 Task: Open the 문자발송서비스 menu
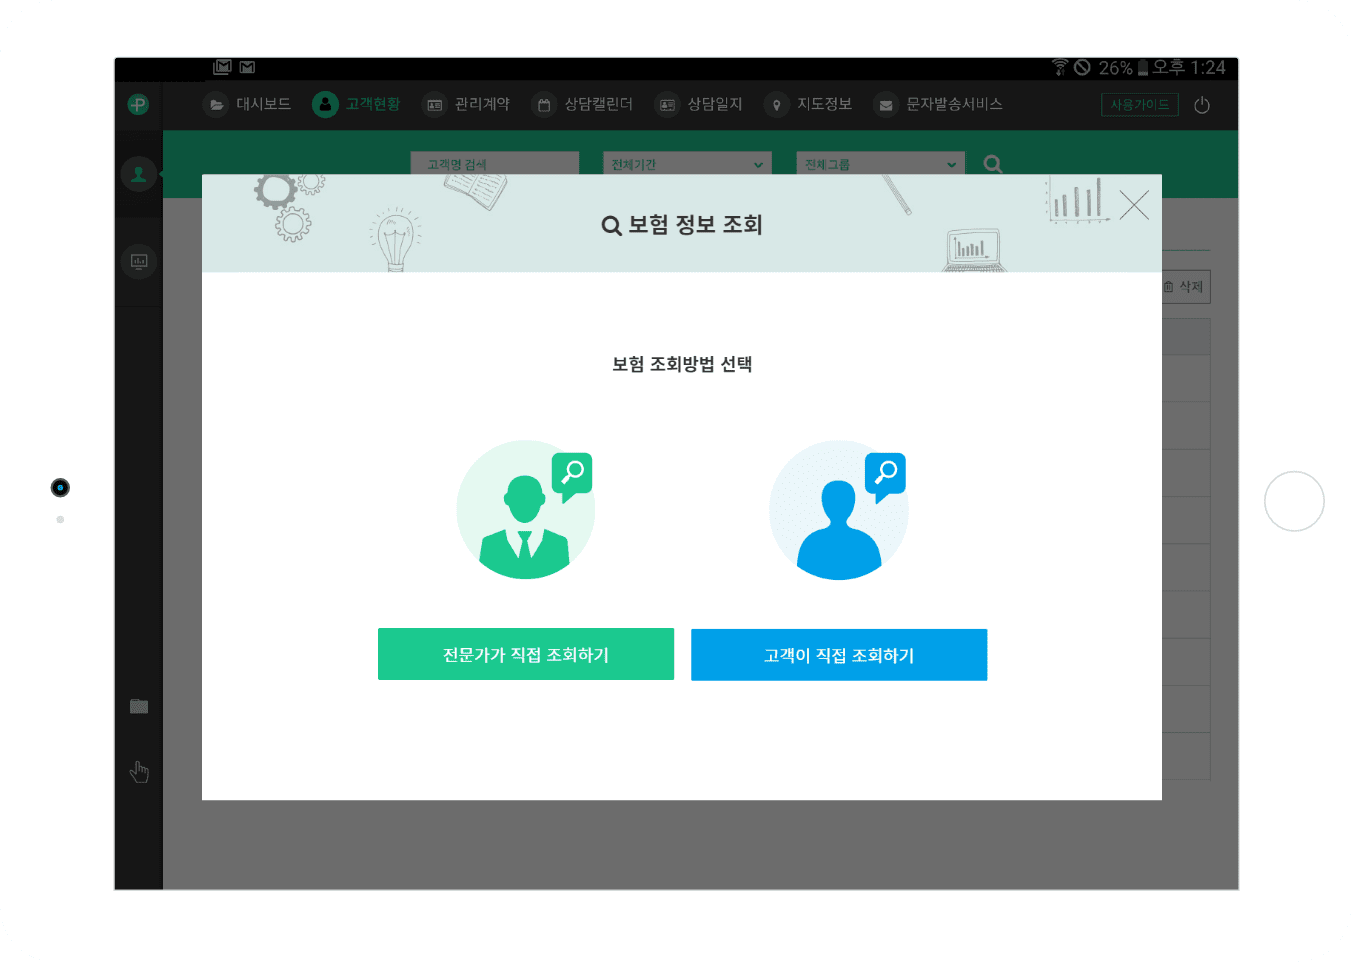point(954,104)
